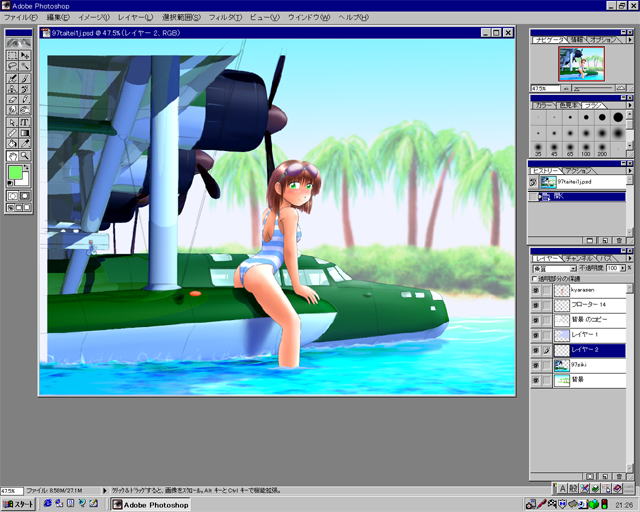Select the Gradient tool
The image size is (640, 512).
[25, 133]
